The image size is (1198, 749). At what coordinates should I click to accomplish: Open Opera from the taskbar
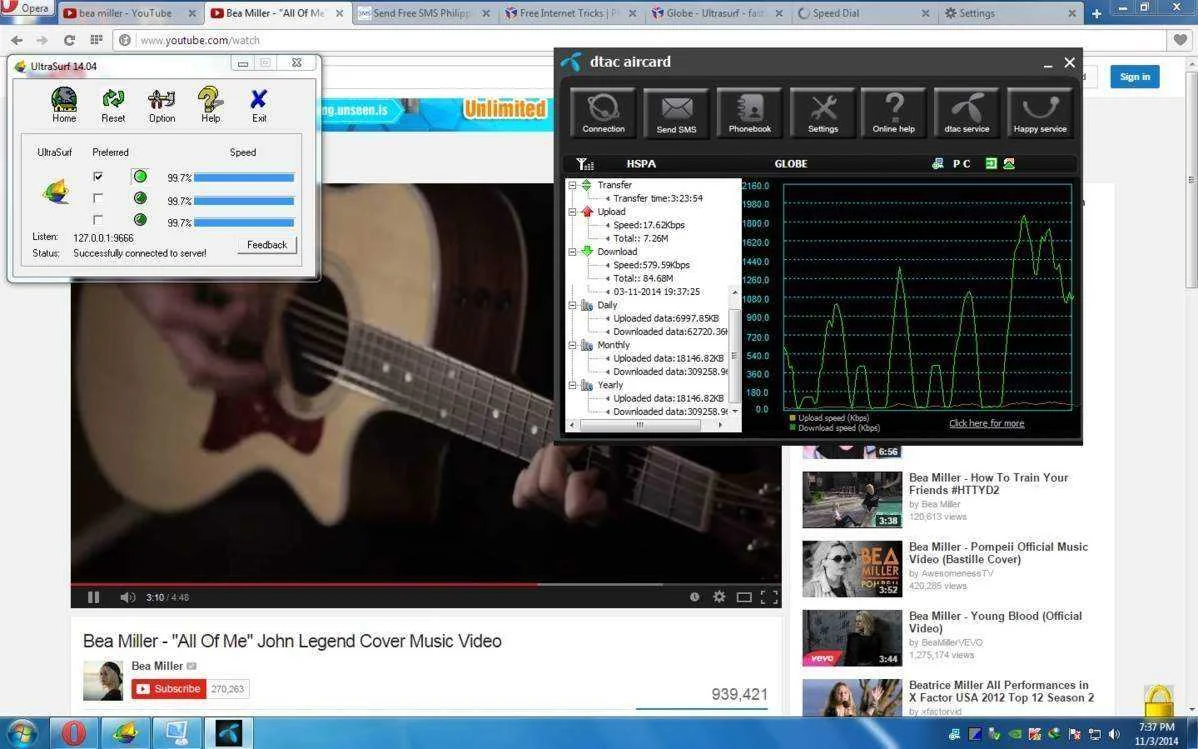click(x=73, y=732)
